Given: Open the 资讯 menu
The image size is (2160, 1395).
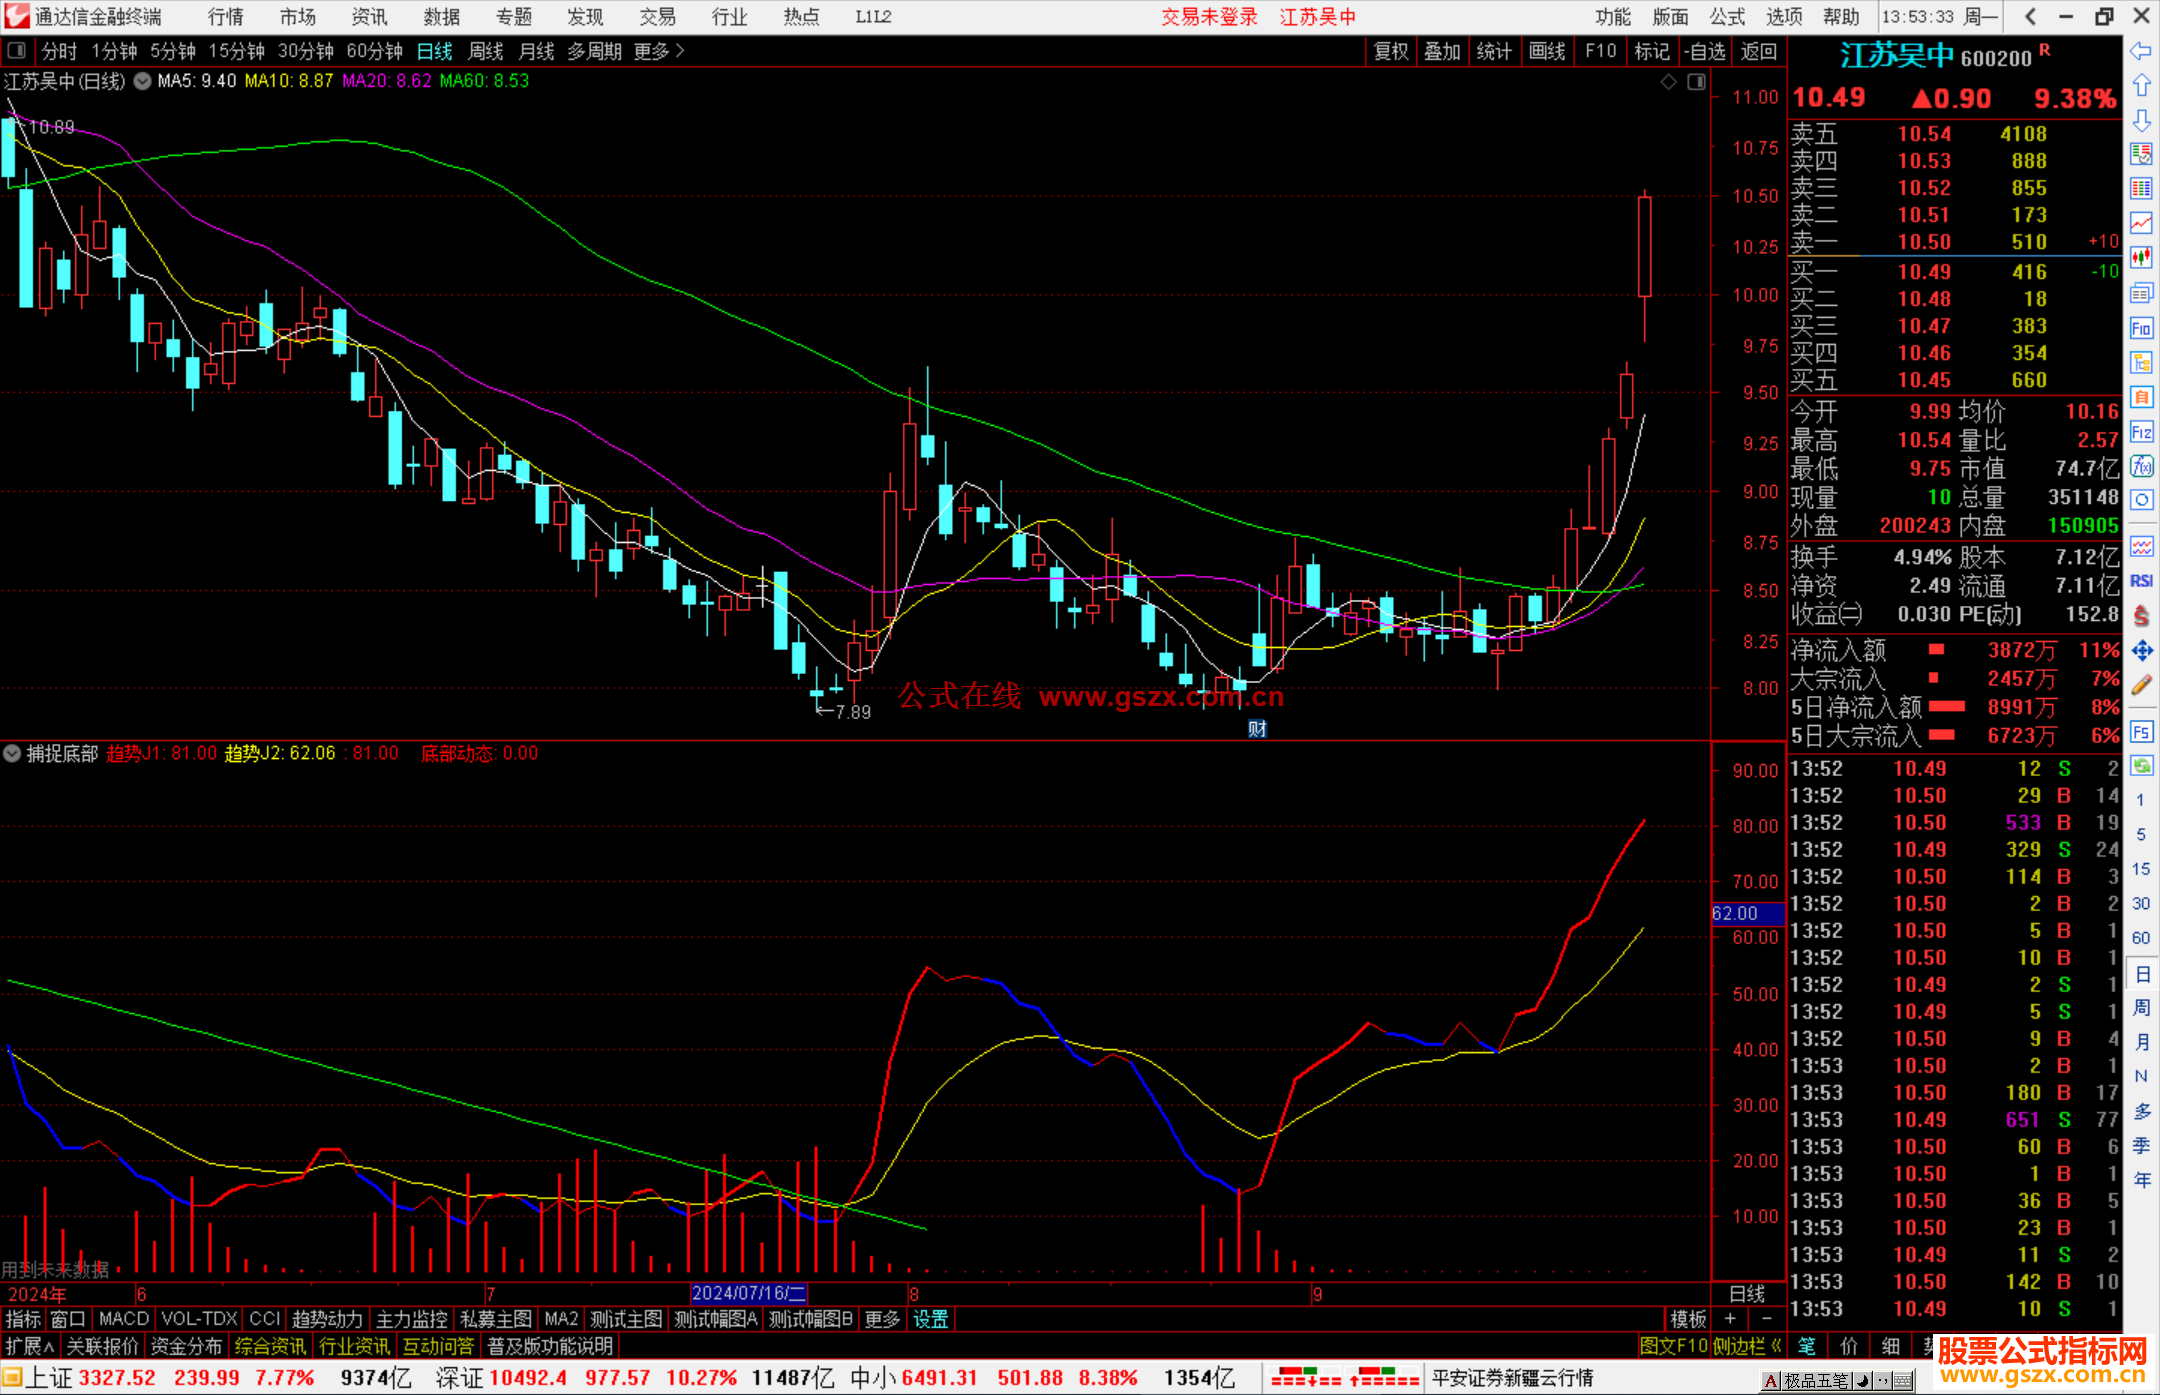Looking at the screenshot, I should pyautogui.click(x=369, y=16).
